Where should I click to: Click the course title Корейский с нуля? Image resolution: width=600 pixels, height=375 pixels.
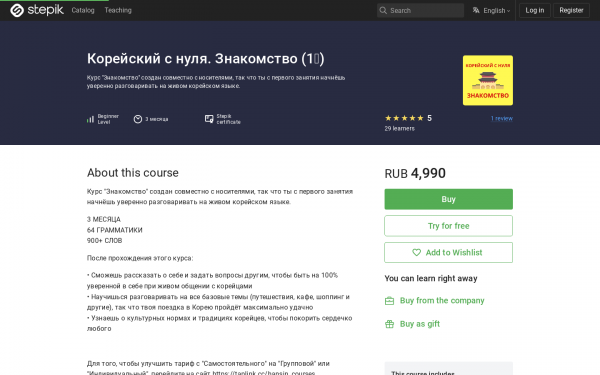(205, 59)
